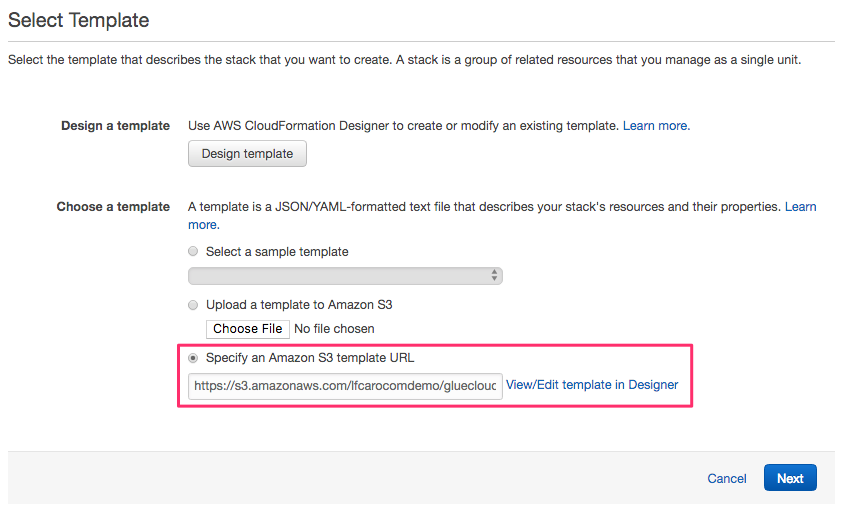Click the No file chosen text
The image size is (846, 517).
coord(334,329)
